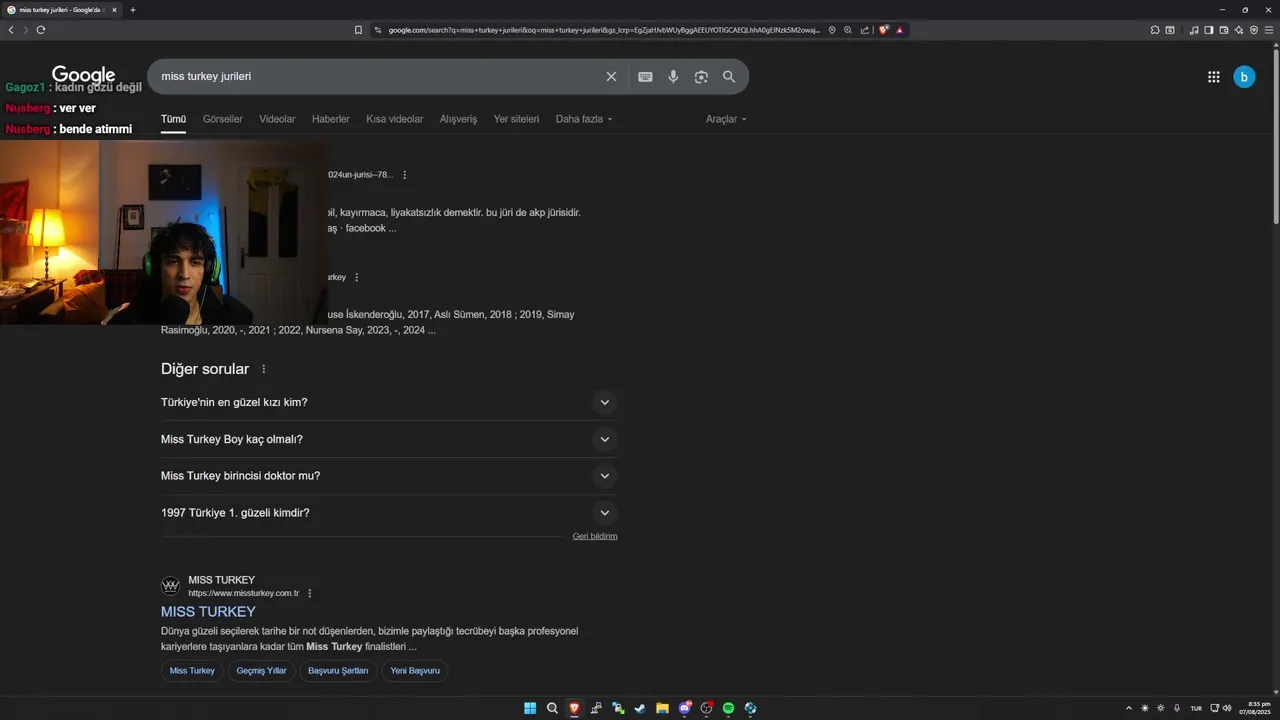Screen dimensions: 1280x720
Task: Open the Yeni Başvuru sitelink chip
Action: click(x=415, y=671)
